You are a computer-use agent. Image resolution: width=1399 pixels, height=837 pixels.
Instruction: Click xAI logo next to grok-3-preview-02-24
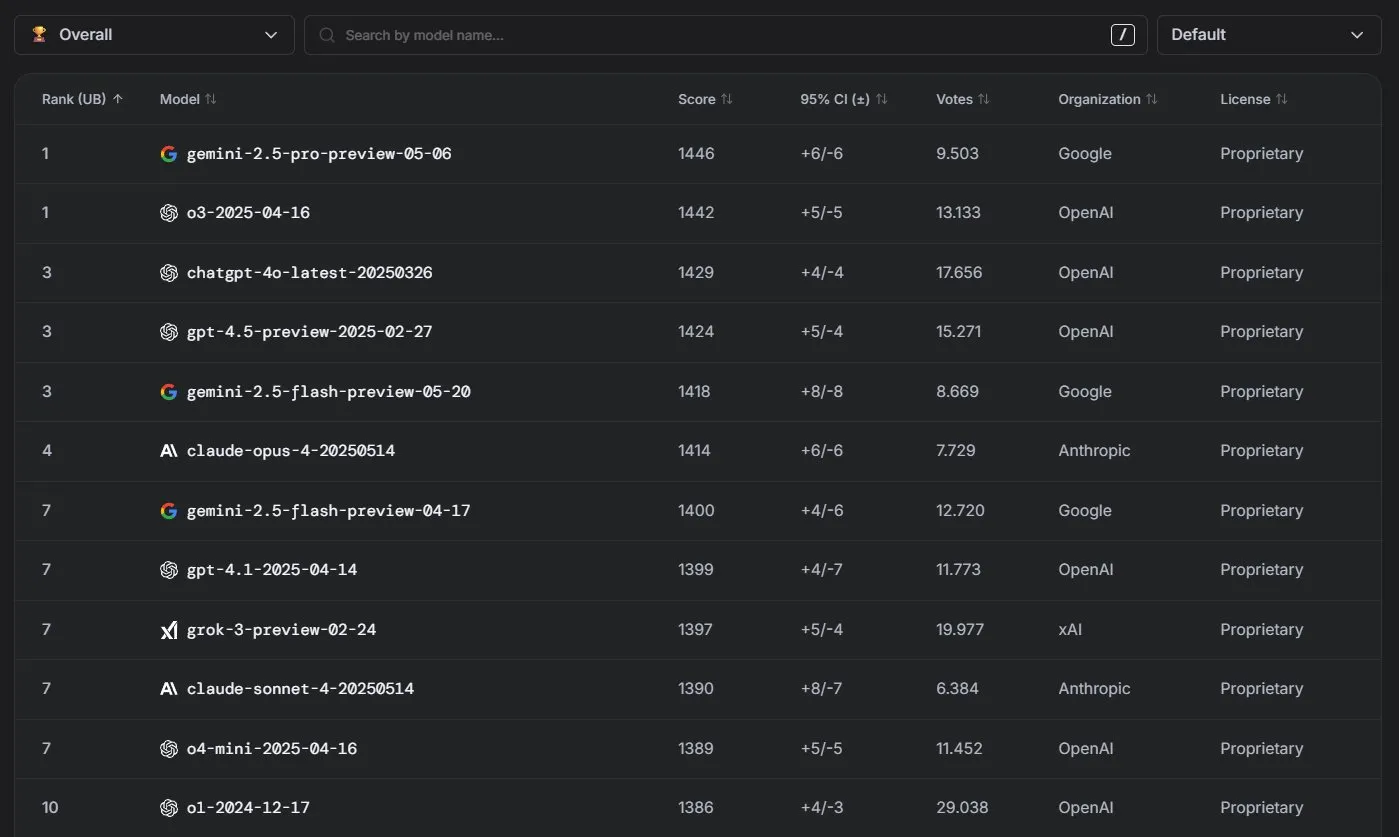click(x=169, y=630)
